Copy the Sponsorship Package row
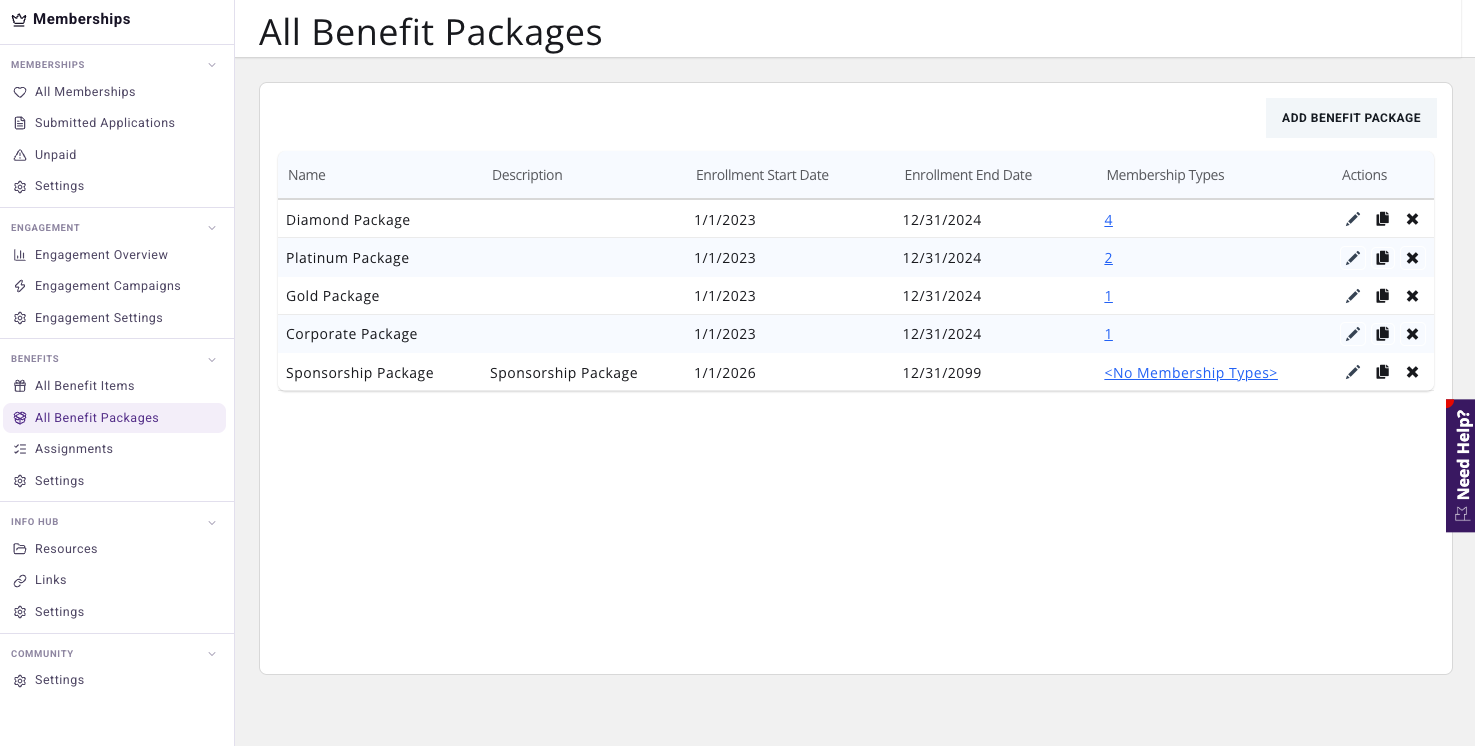Viewport: 1475px width, 746px height. click(x=1382, y=372)
